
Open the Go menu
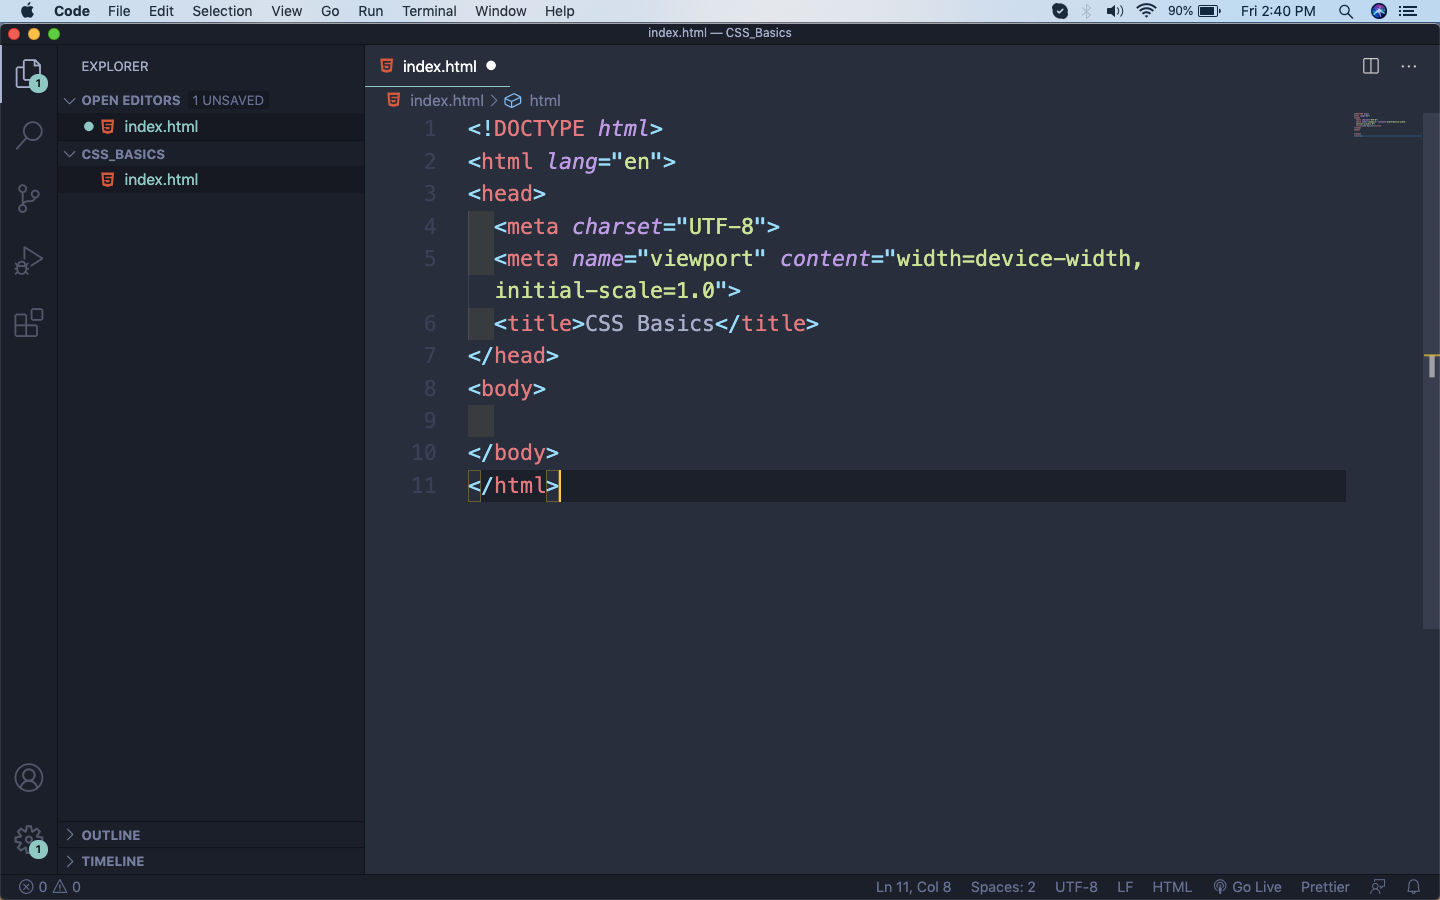point(330,11)
